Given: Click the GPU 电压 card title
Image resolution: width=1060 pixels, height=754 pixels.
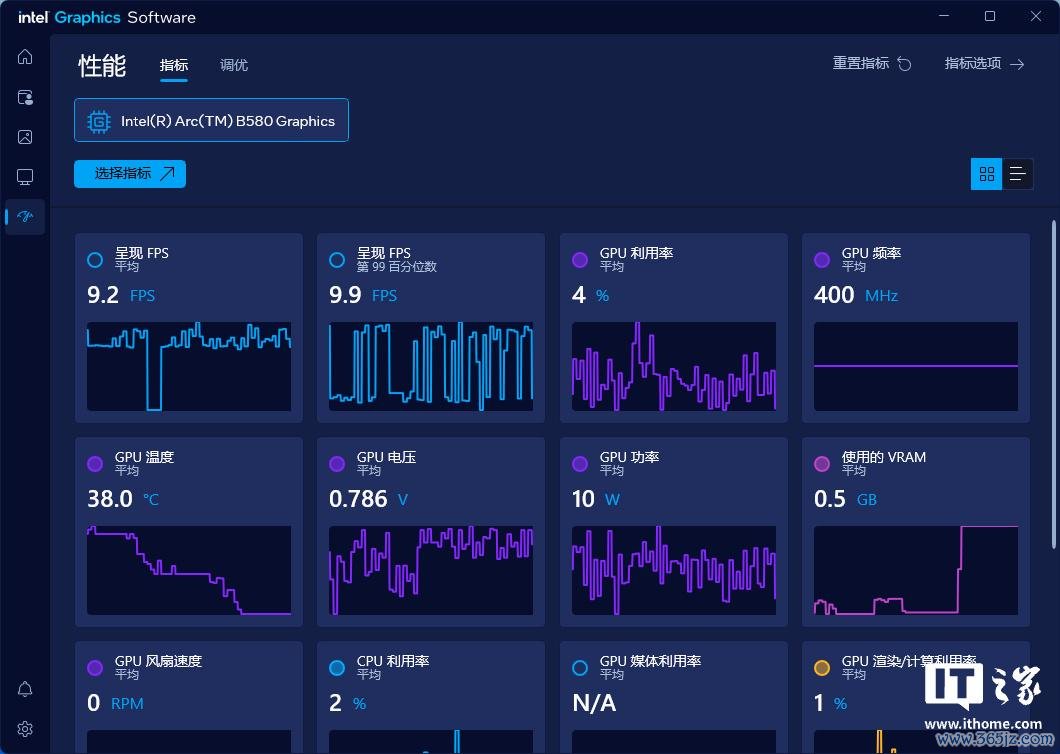Looking at the screenshot, I should 386,457.
